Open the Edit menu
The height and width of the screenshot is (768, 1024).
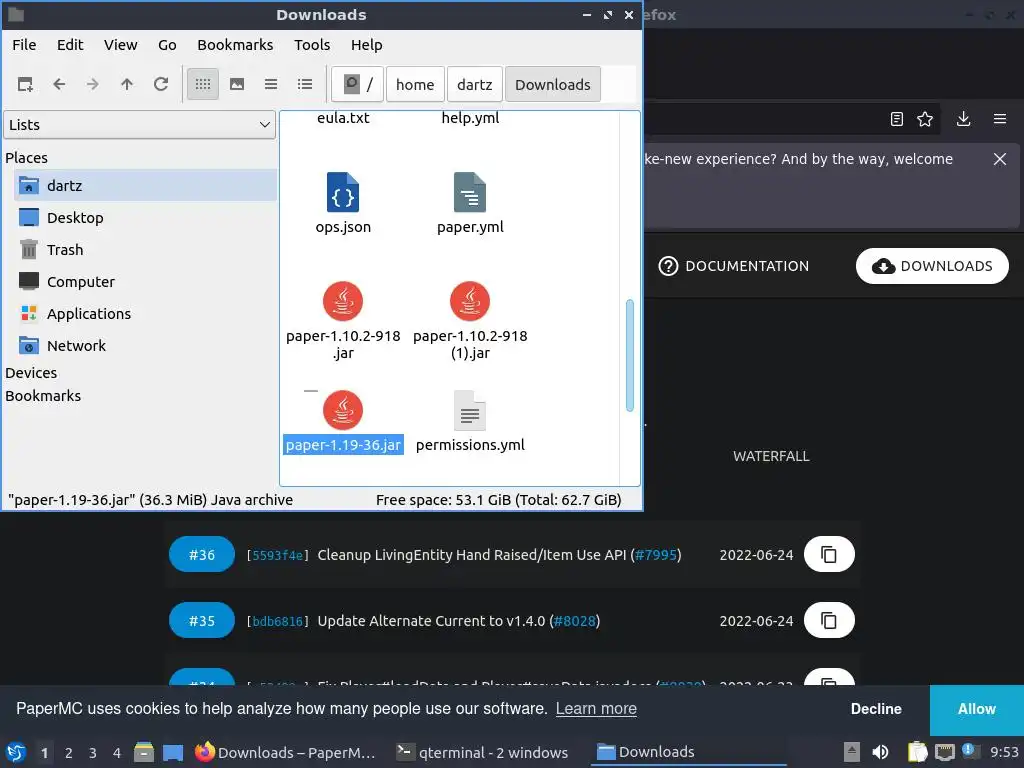point(70,45)
